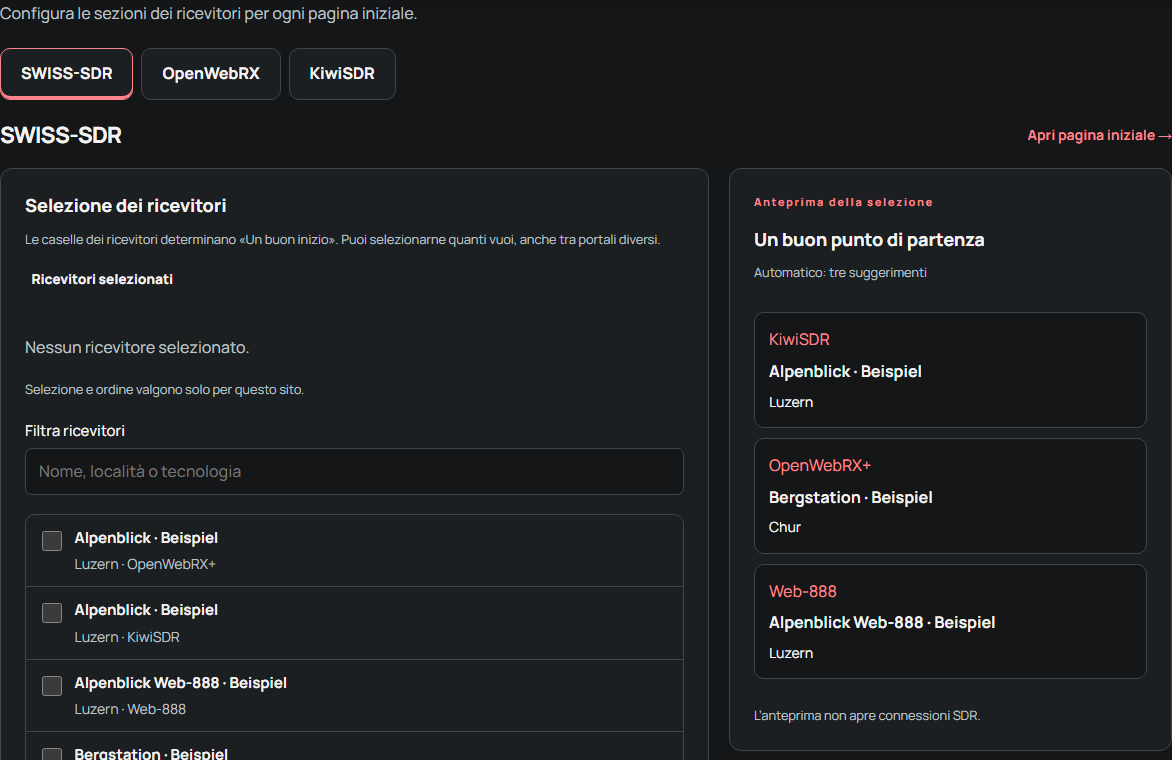1172x760 pixels.
Task: Click the 'L'anteprima non apre connessioni SDR.' note
Action: pyautogui.click(x=867, y=715)
